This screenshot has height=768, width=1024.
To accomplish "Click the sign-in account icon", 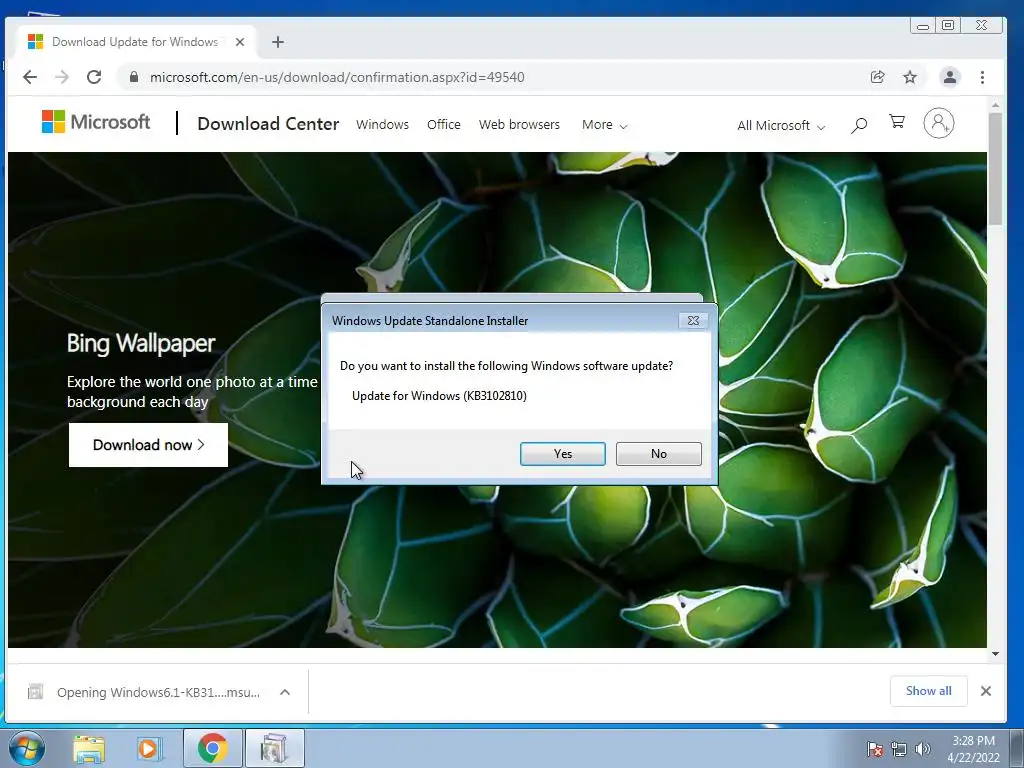I will (938, 123).
